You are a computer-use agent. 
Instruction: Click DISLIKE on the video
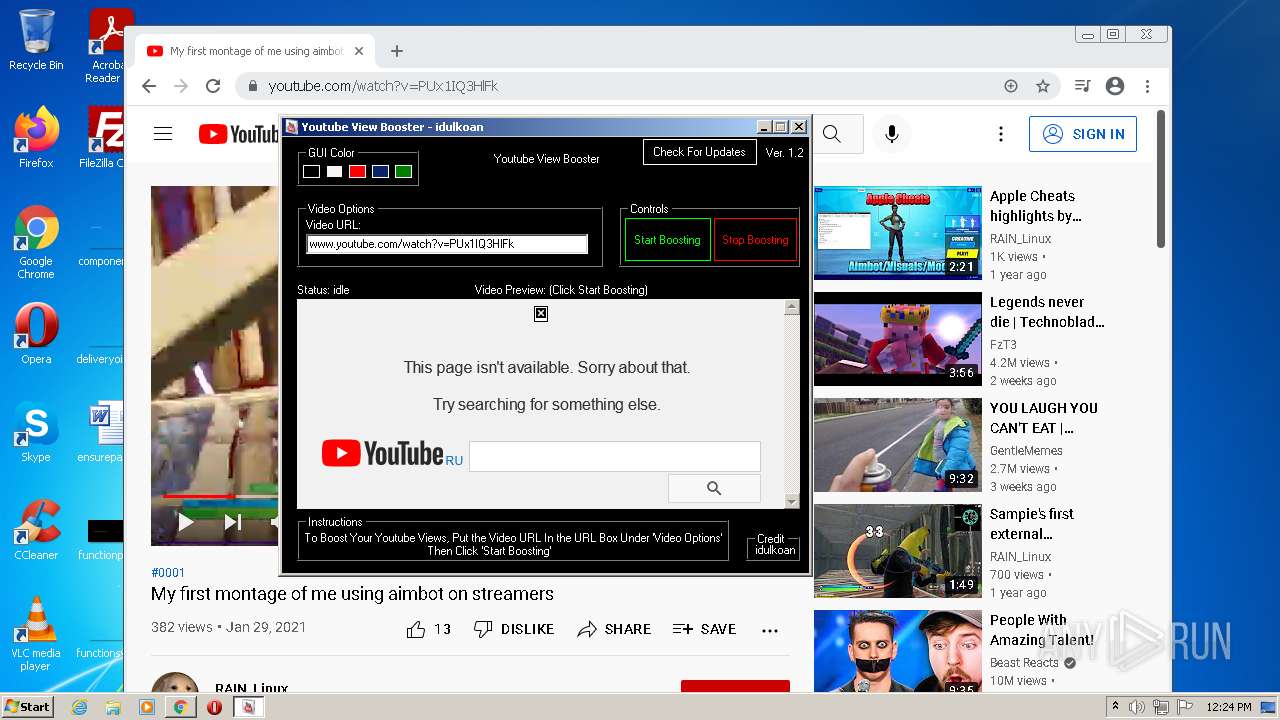pyautogui.click(x=514, y=629)
